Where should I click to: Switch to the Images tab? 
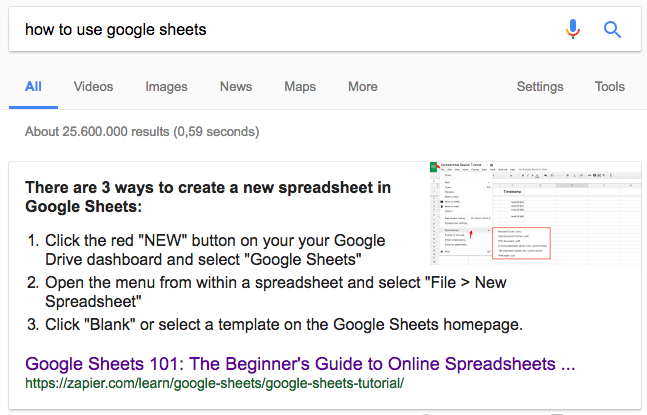[166, 87]
